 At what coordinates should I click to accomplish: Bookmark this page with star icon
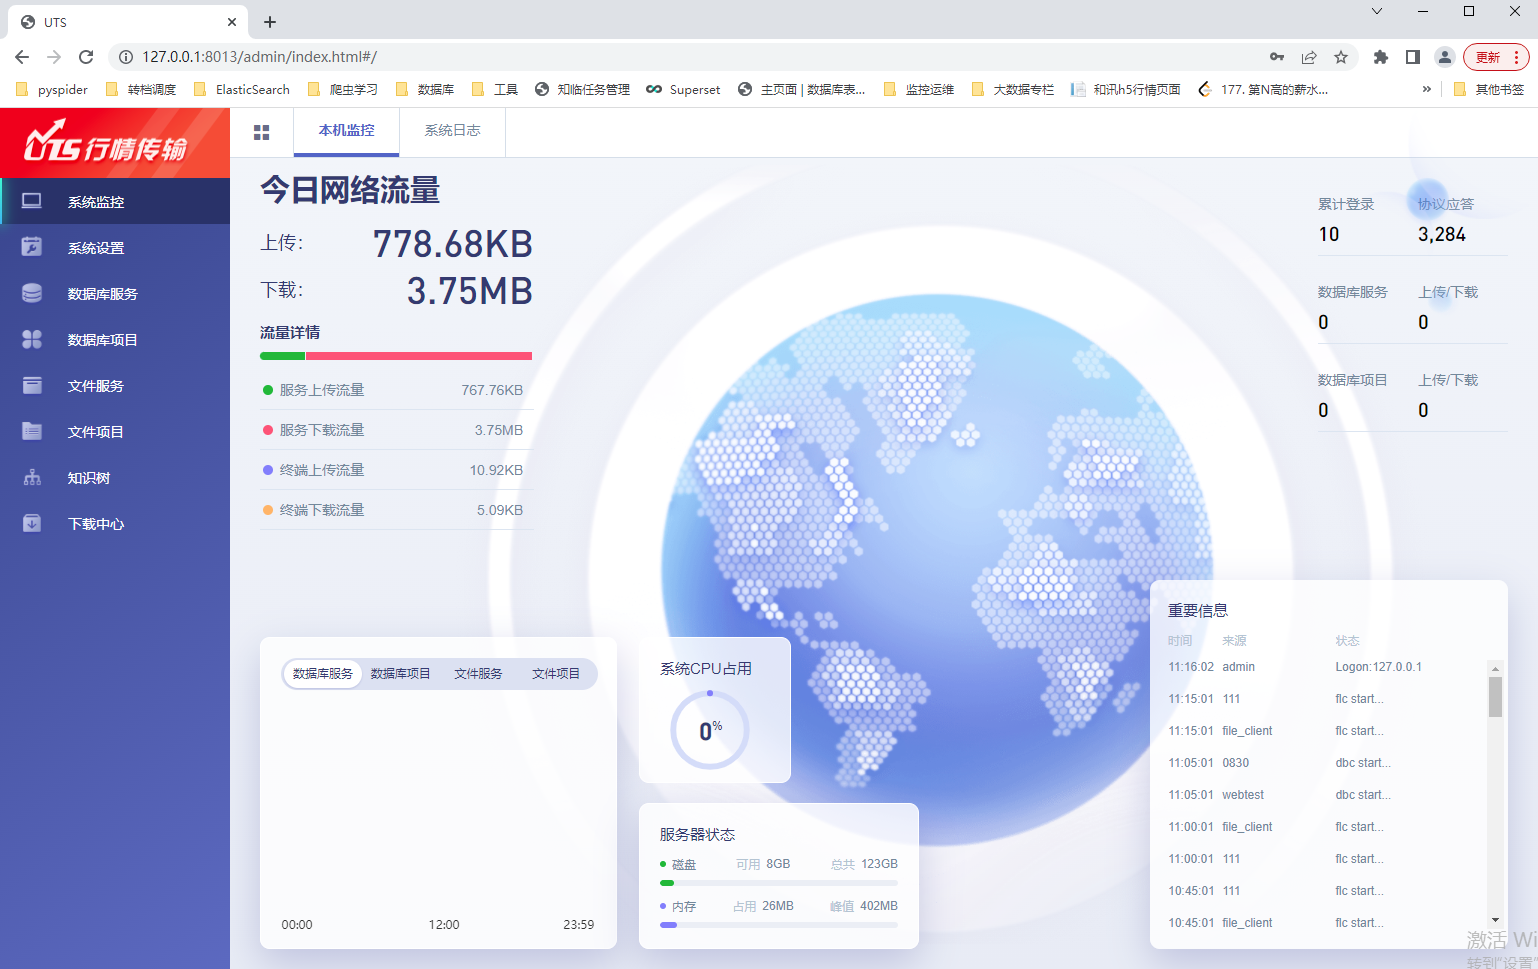pyautogui.click(x=1341, y=57)
